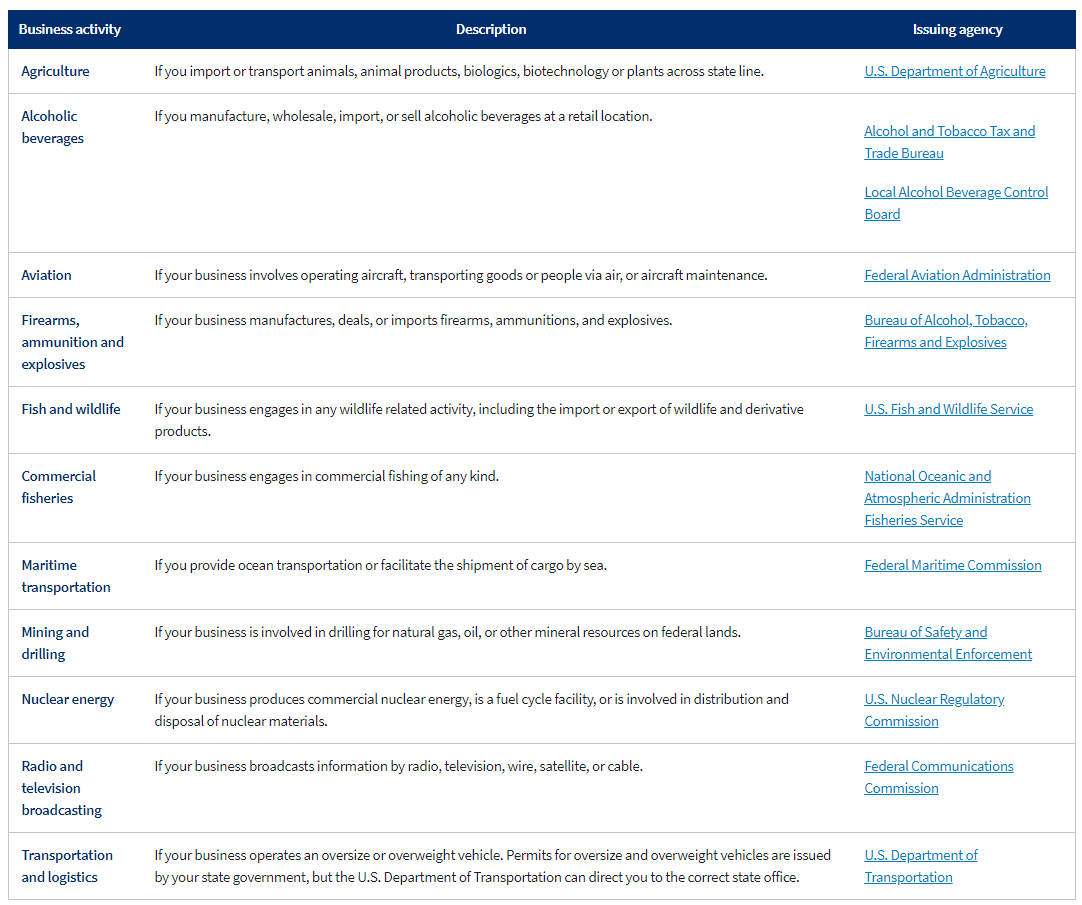1082x905 pixels.
Task: Select the Fish and wildlife row label
Action: (71, 409)
